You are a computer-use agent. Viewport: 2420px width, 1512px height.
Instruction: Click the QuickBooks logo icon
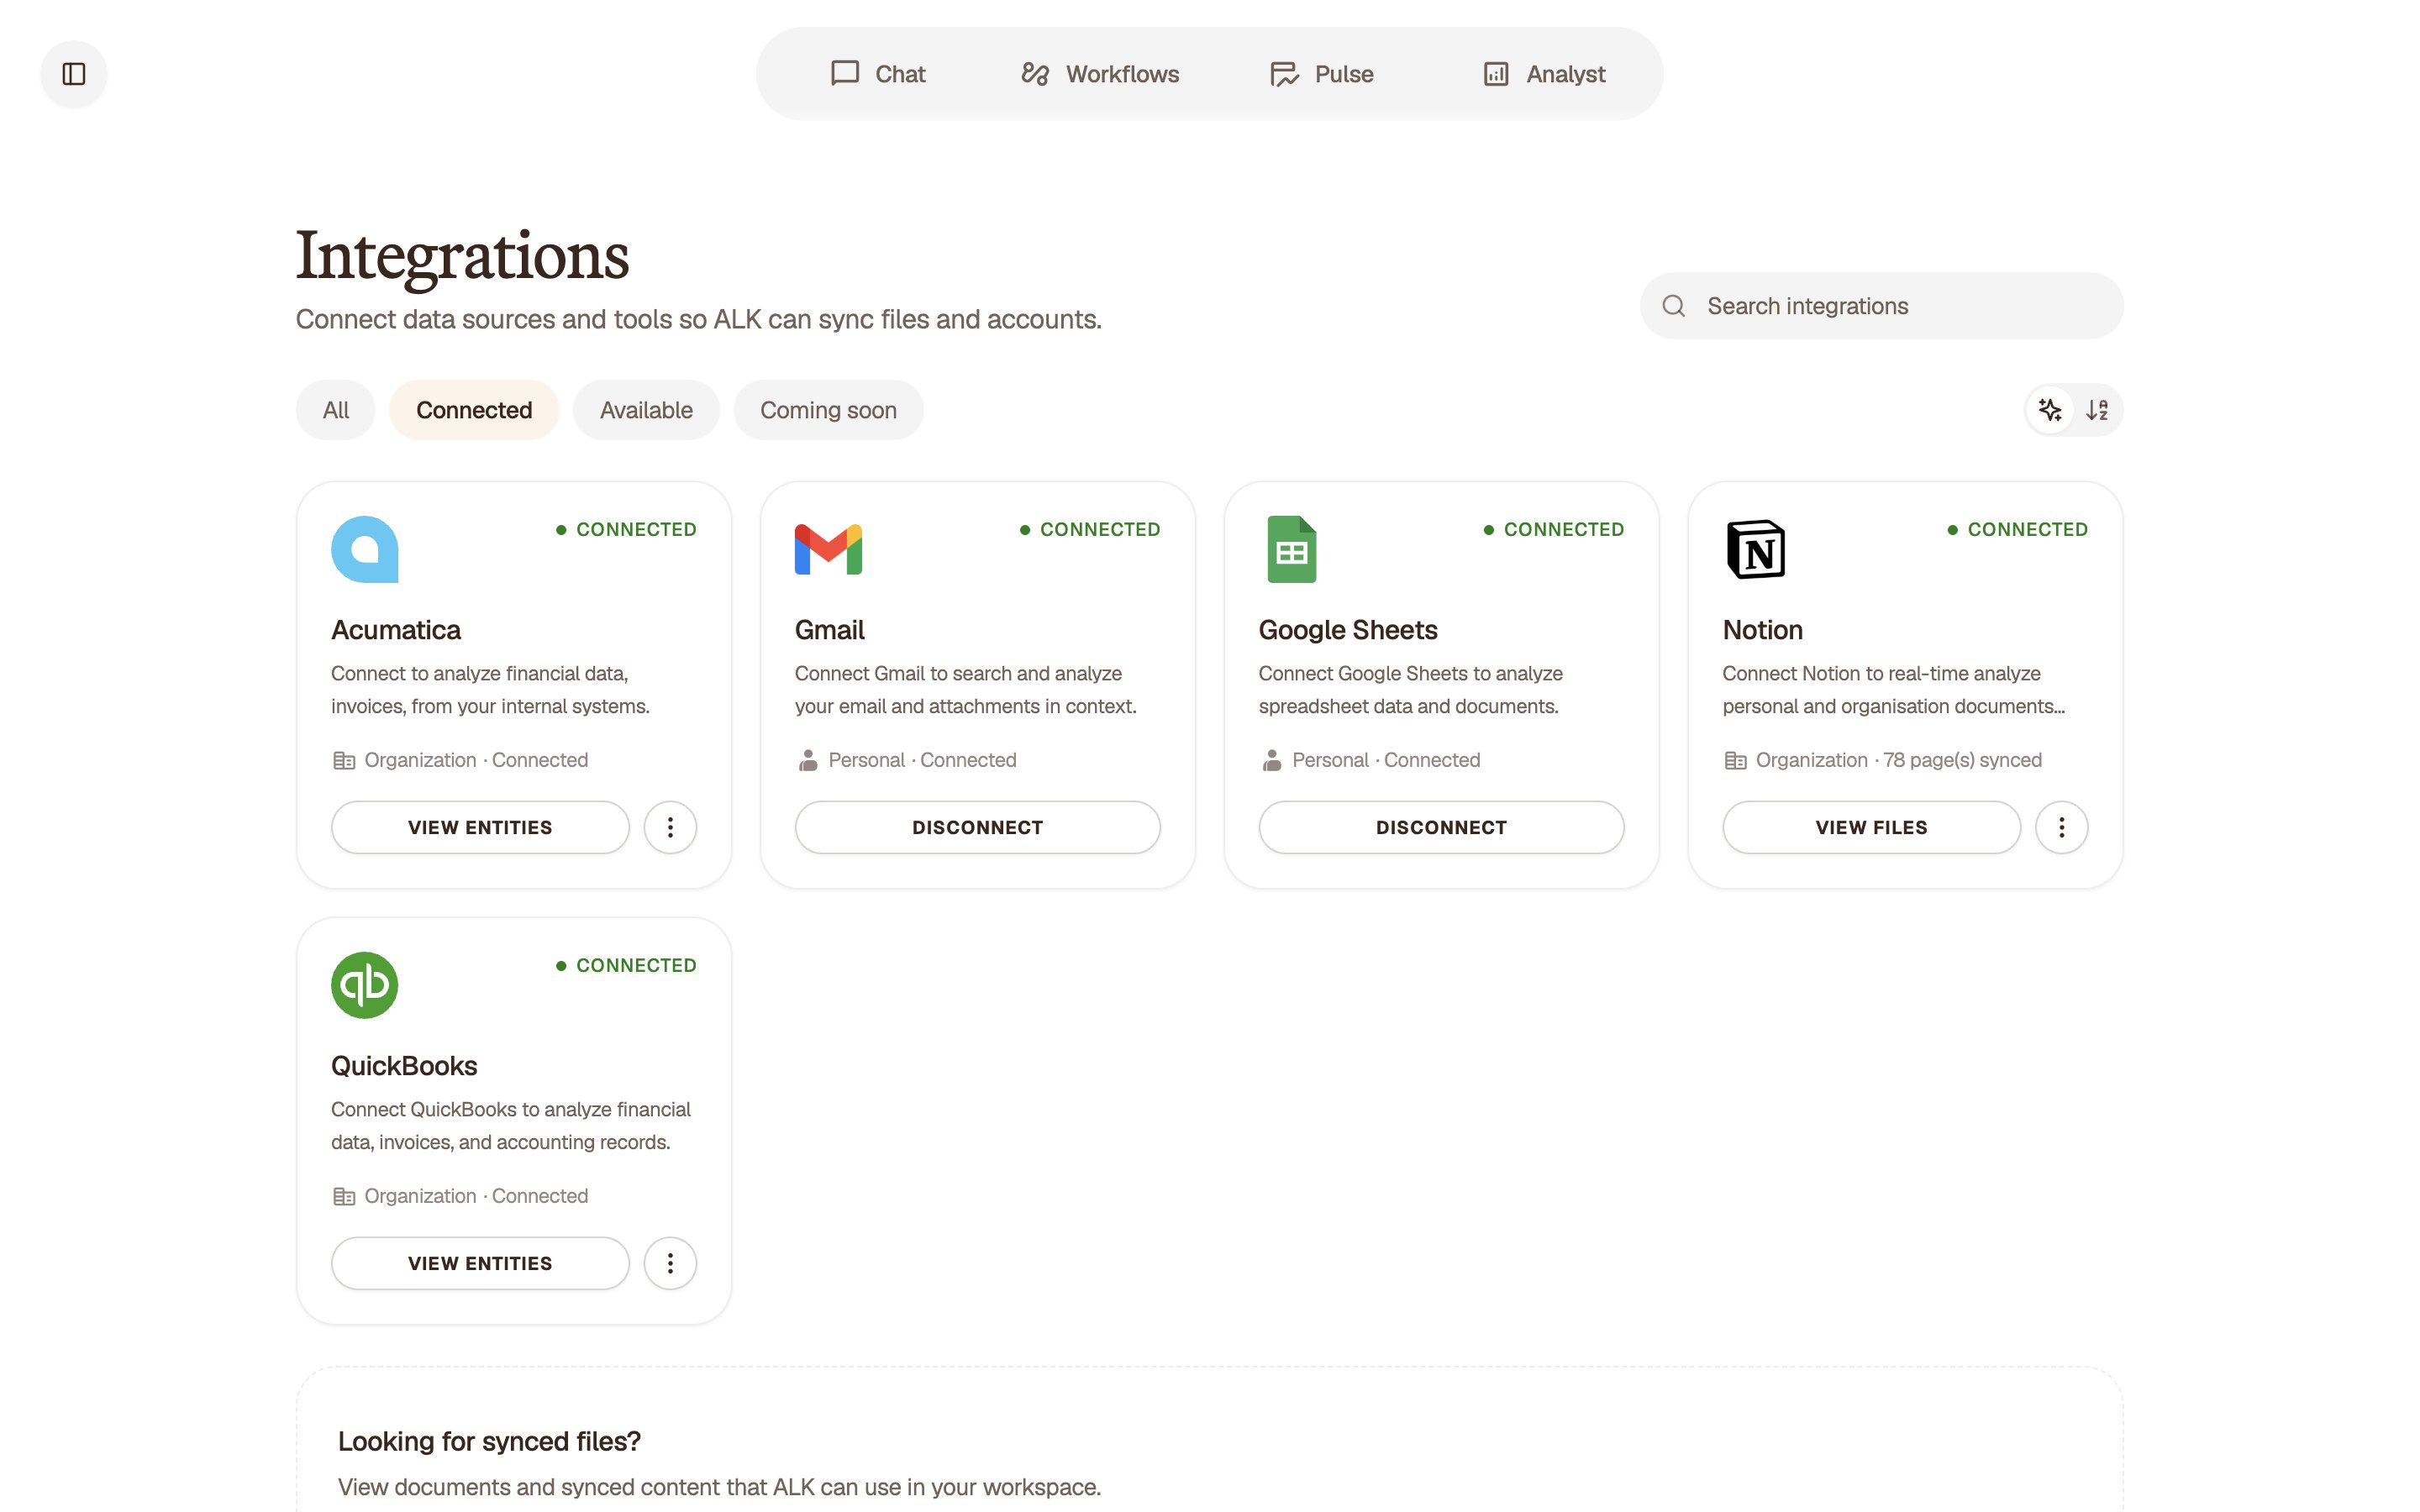[365, 985]
